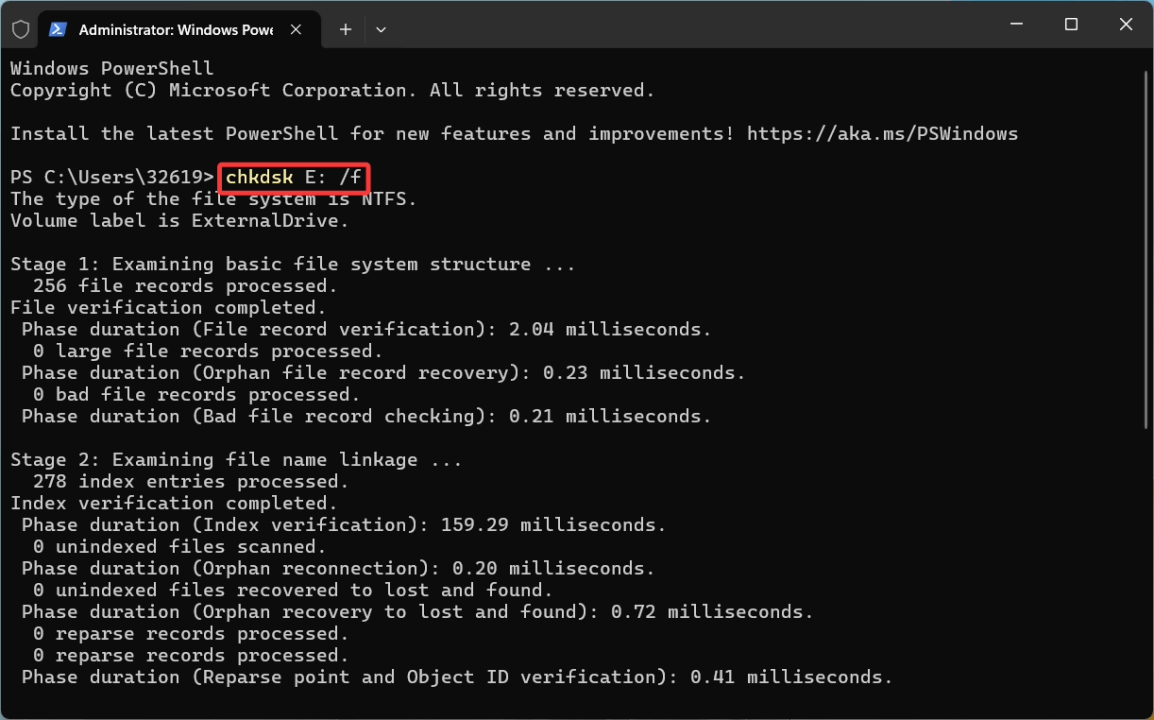
Task: Click the Volume label is ExternalDrive line
Action: click(x=178, y=220)
